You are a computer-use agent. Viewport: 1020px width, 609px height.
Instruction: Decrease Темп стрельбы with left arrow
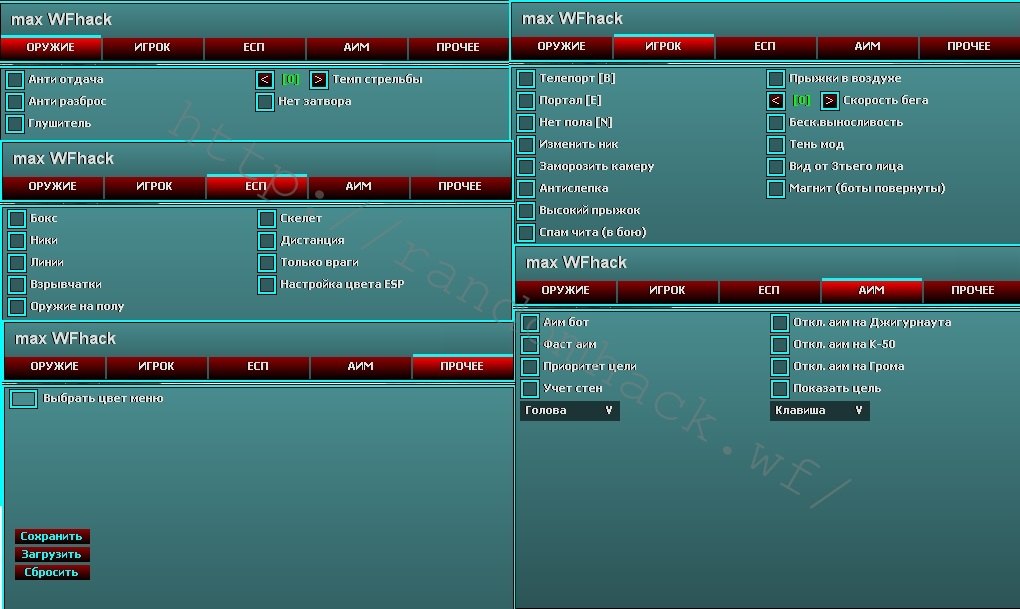(265, 79)
